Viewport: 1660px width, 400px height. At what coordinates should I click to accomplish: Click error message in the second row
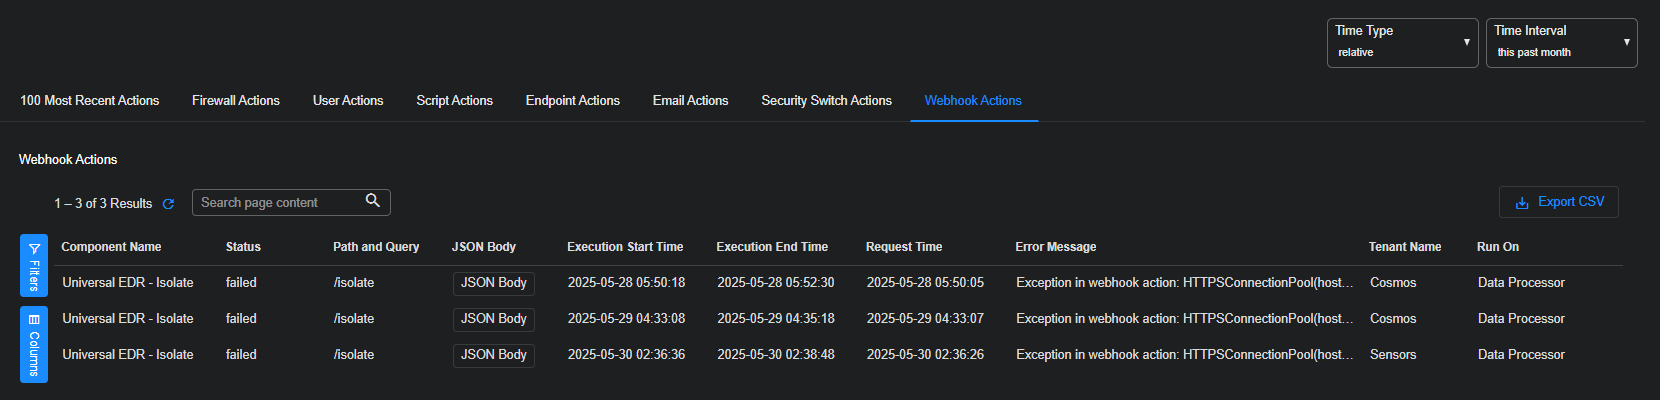tap(1184, 319)
